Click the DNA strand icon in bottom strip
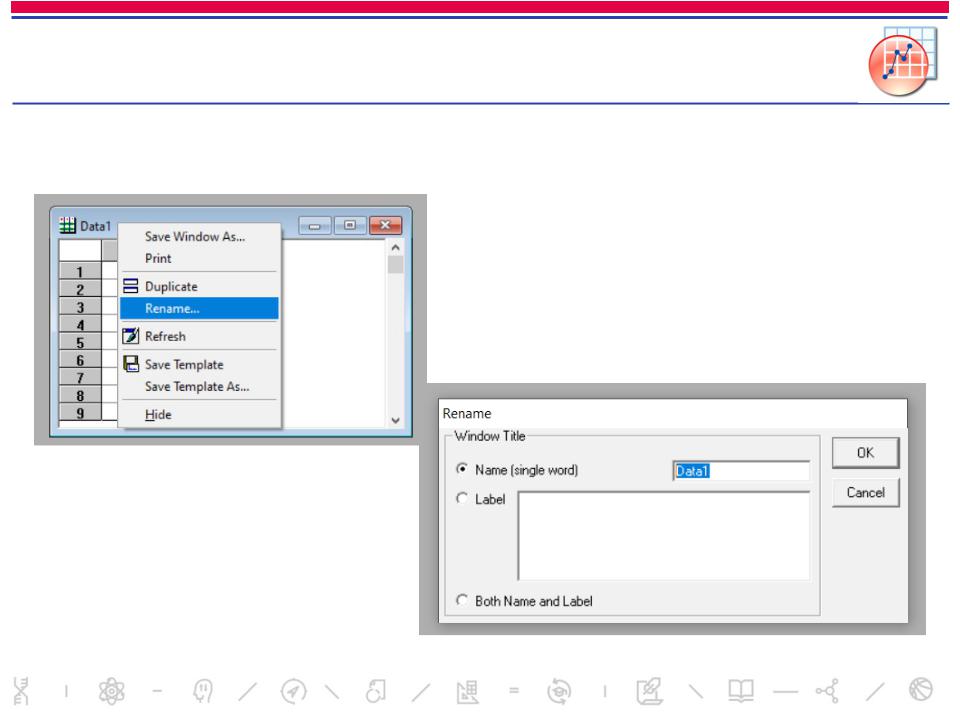960x713 pixels. point(21,691)
